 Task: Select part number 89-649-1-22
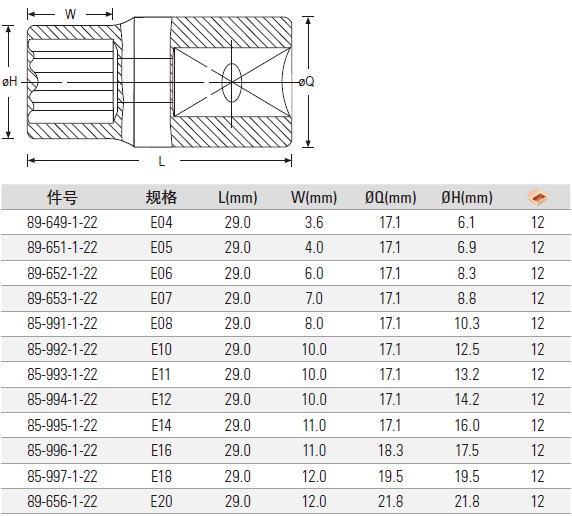pos(62,223)
